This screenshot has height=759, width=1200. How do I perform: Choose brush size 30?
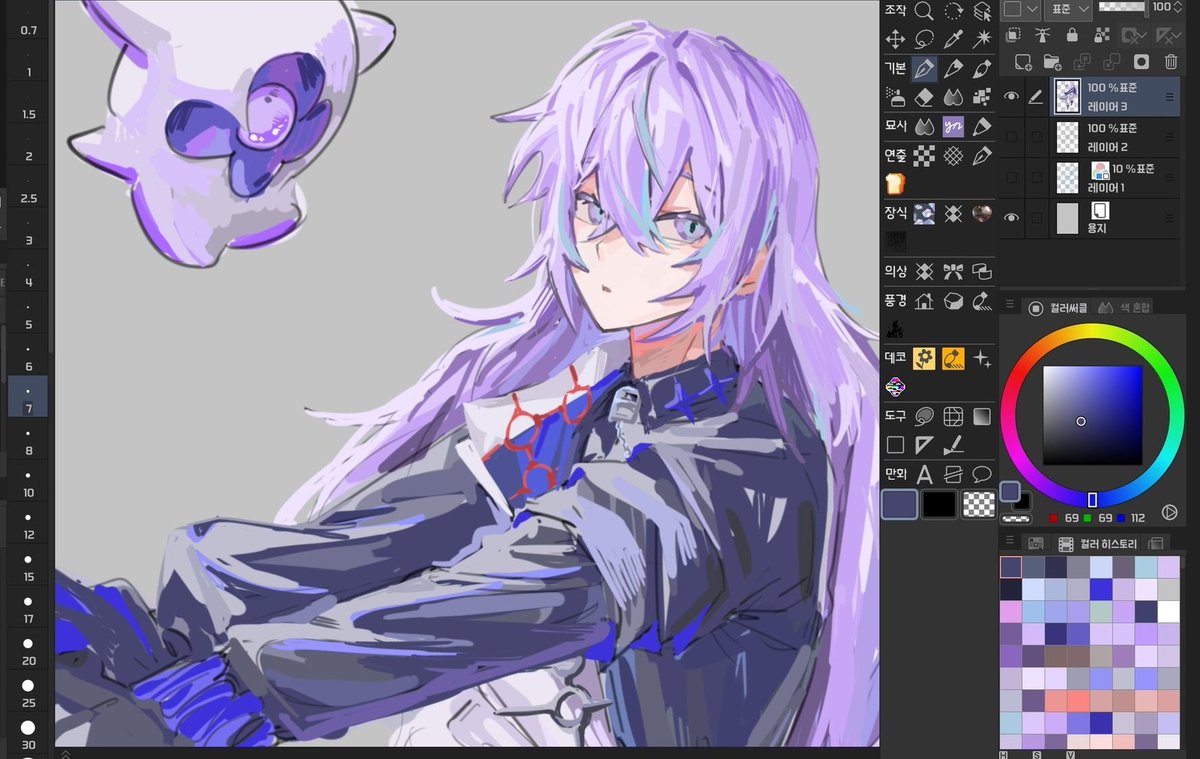click(x=28, y=733)
